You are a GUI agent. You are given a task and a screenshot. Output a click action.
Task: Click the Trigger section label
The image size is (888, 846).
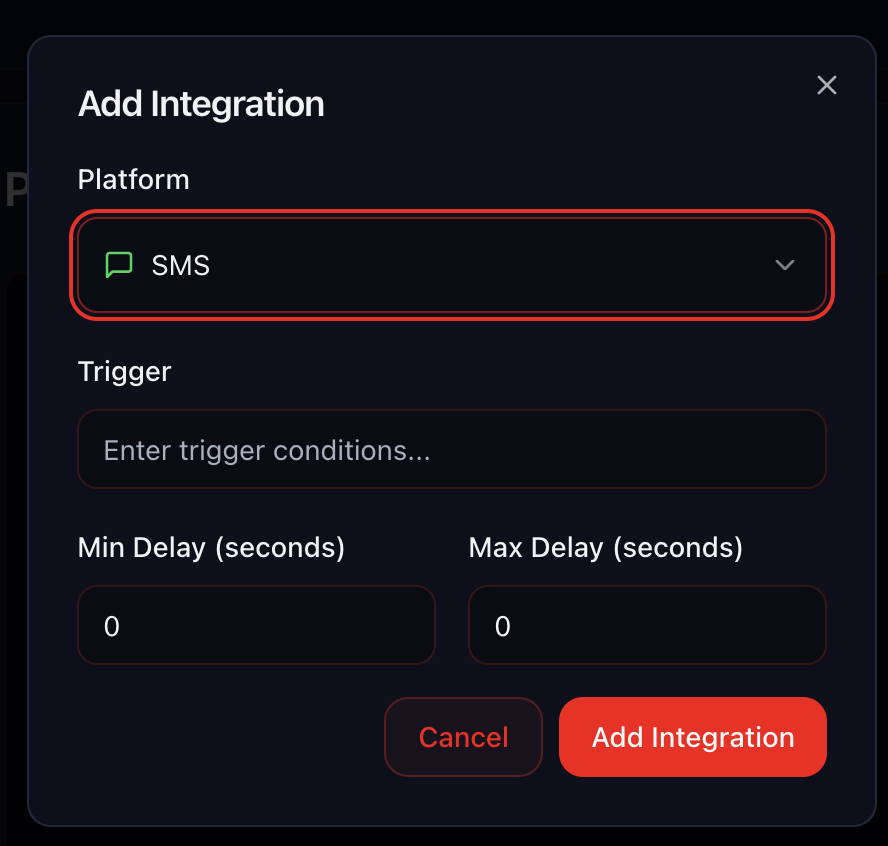(124, 371)
